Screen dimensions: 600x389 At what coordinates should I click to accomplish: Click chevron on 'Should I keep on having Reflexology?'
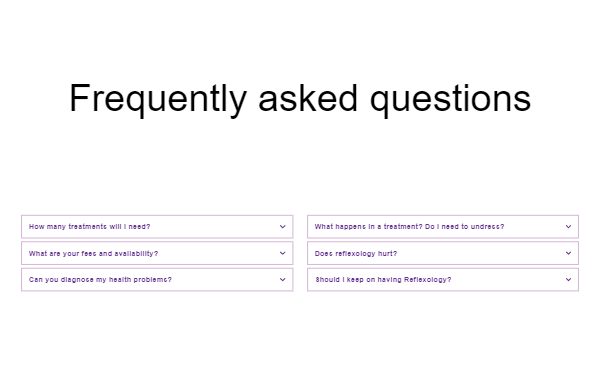click(568, 279)
